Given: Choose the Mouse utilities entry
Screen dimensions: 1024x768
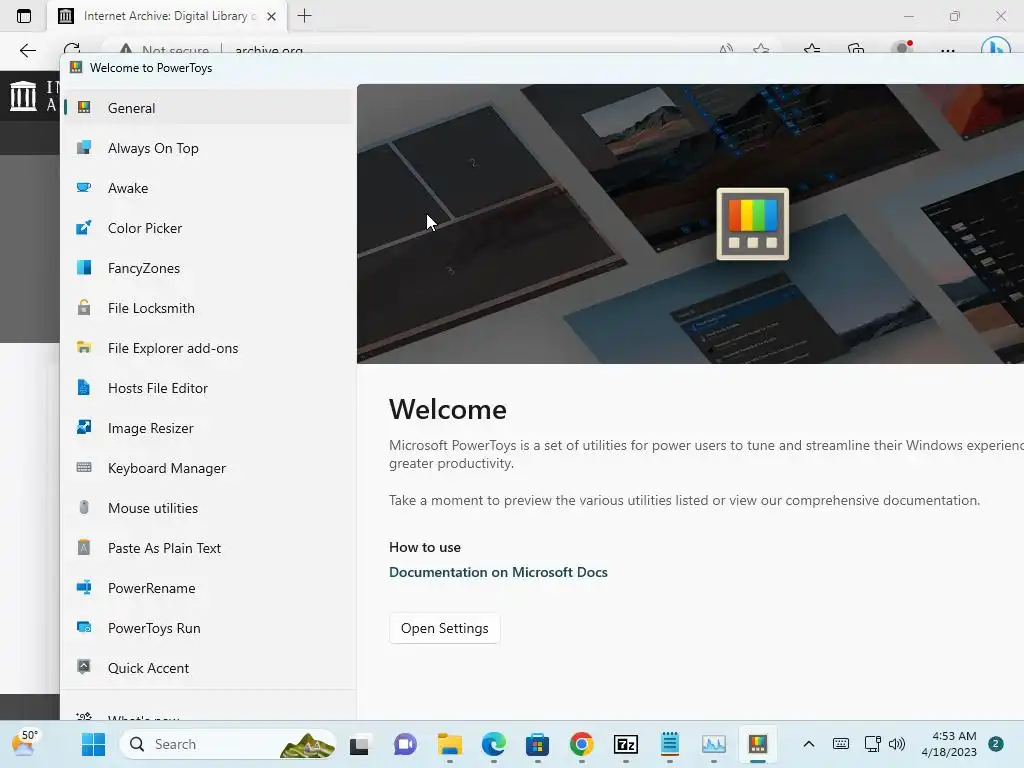Looking at the screenshot, I should [208, 507].
